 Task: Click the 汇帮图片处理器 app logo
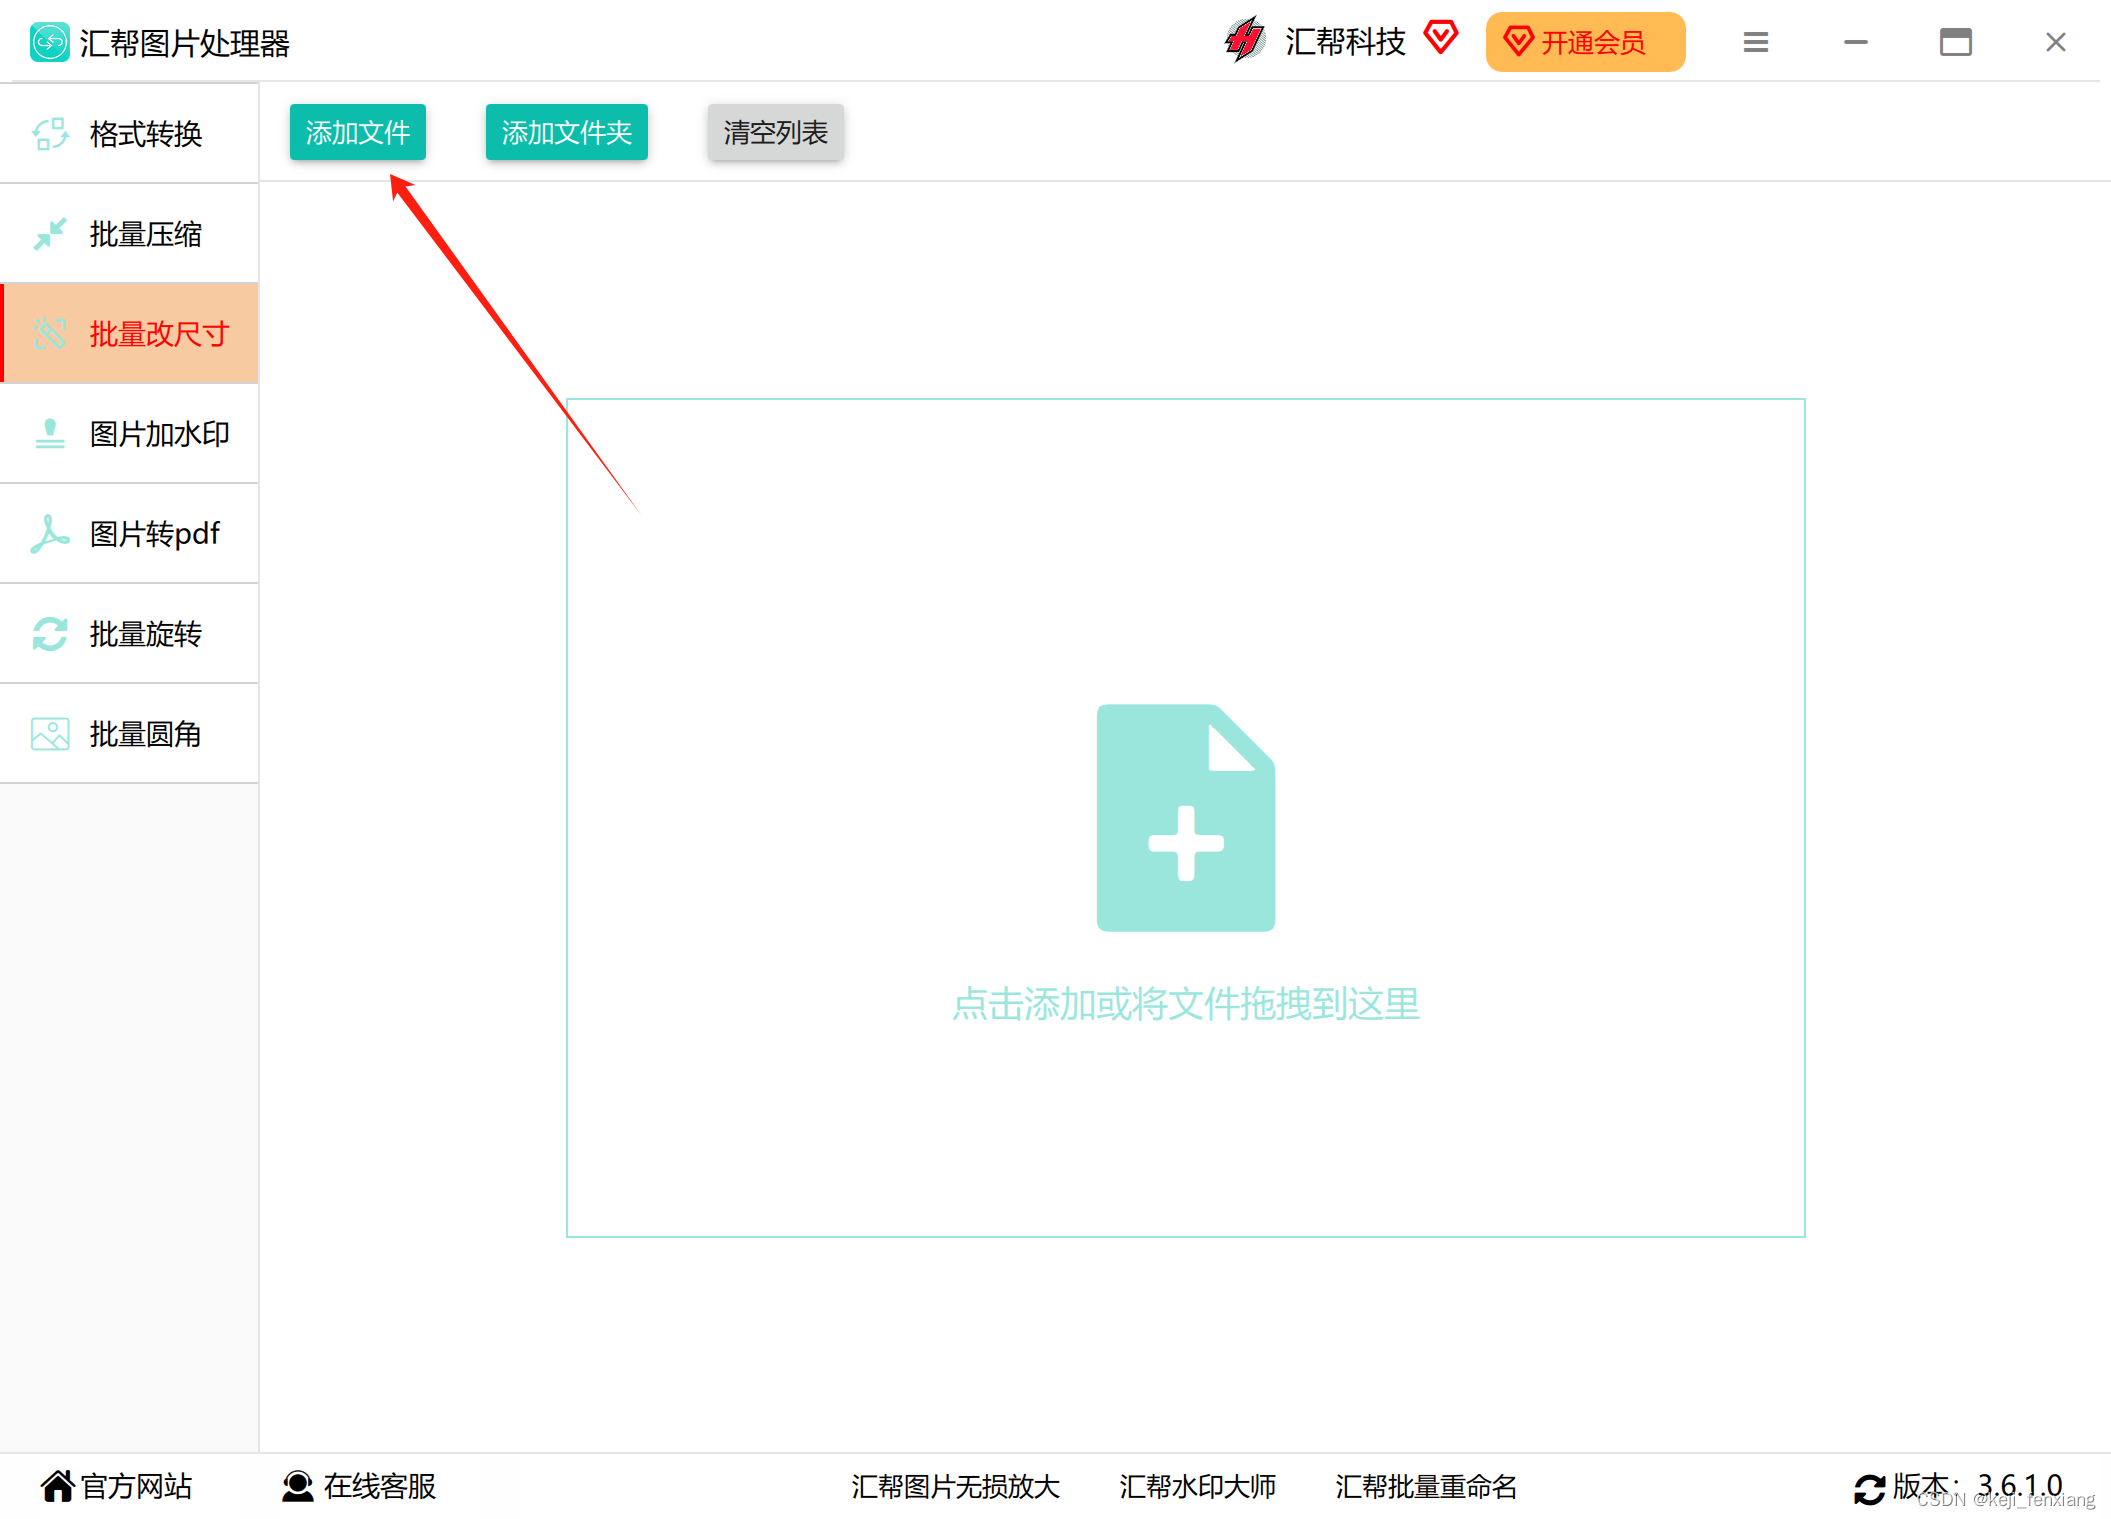click(50, 42)
